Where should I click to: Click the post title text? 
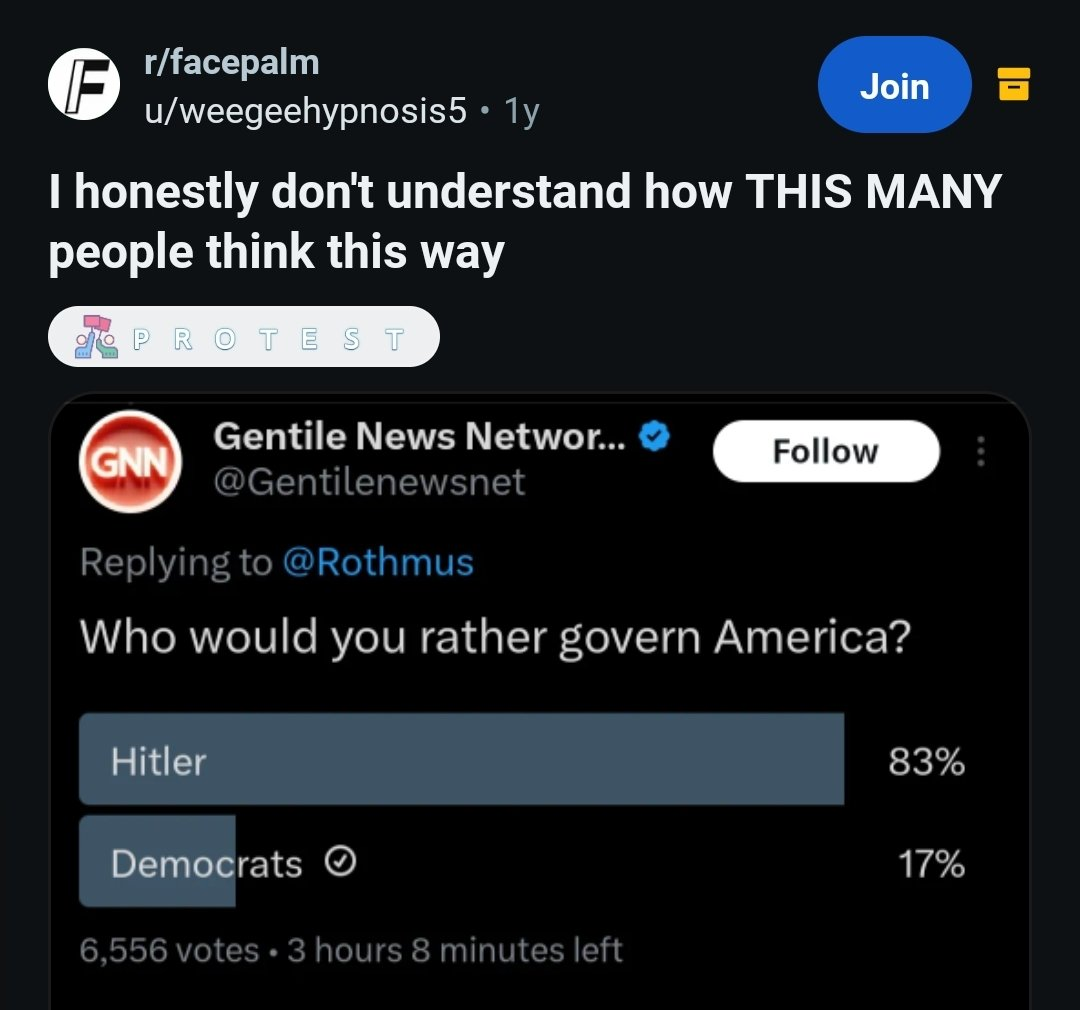click(x=525, y=221)
